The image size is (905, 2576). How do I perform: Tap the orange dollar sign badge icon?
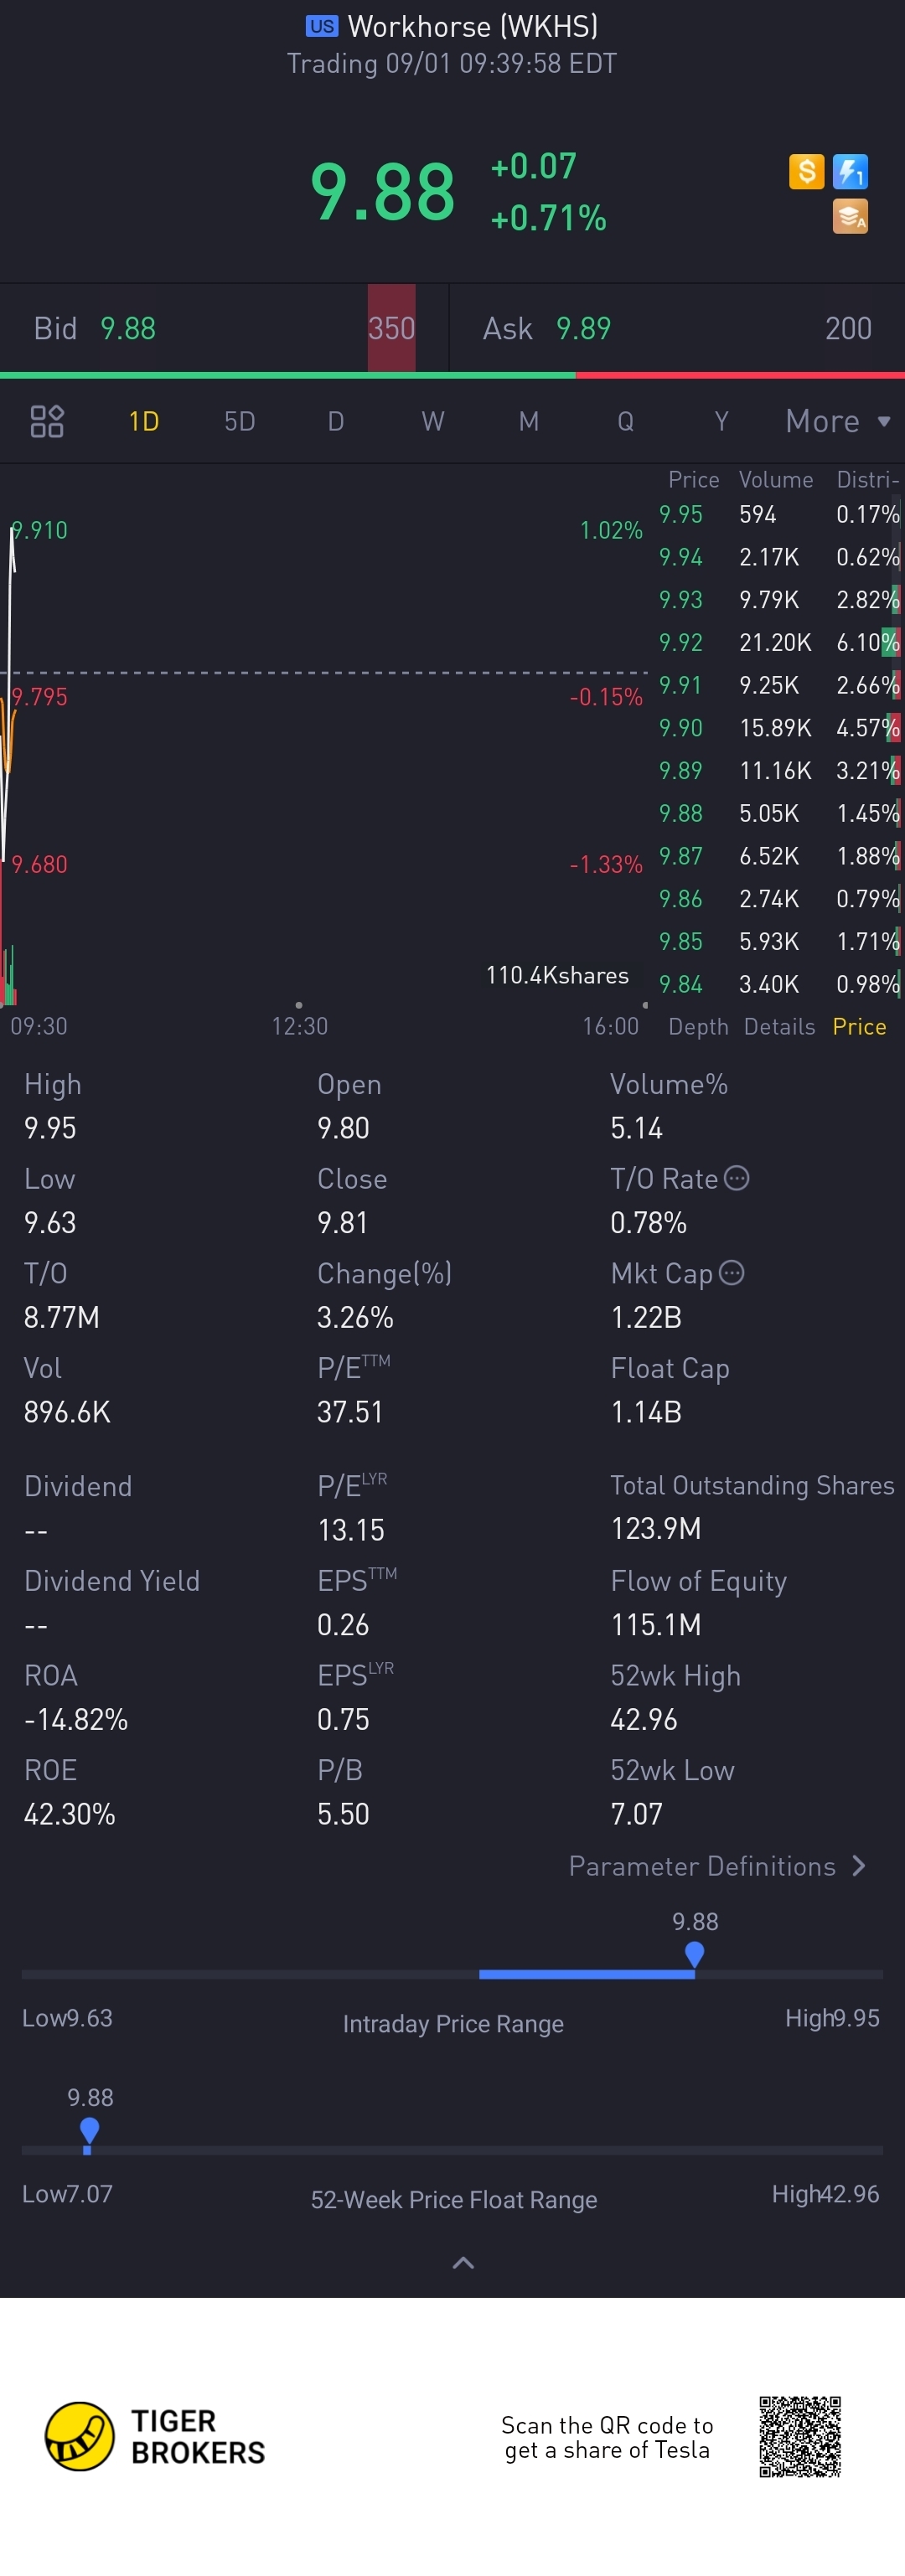tap(806, 172)
